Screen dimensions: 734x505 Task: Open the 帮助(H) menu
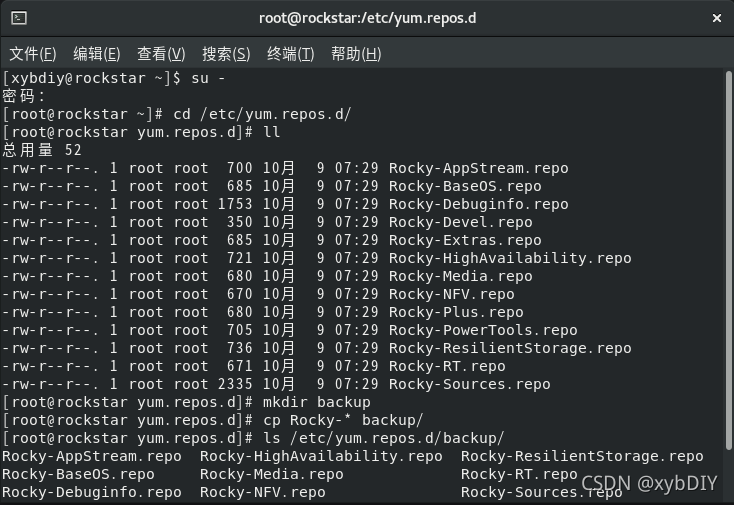pos(356,54)
